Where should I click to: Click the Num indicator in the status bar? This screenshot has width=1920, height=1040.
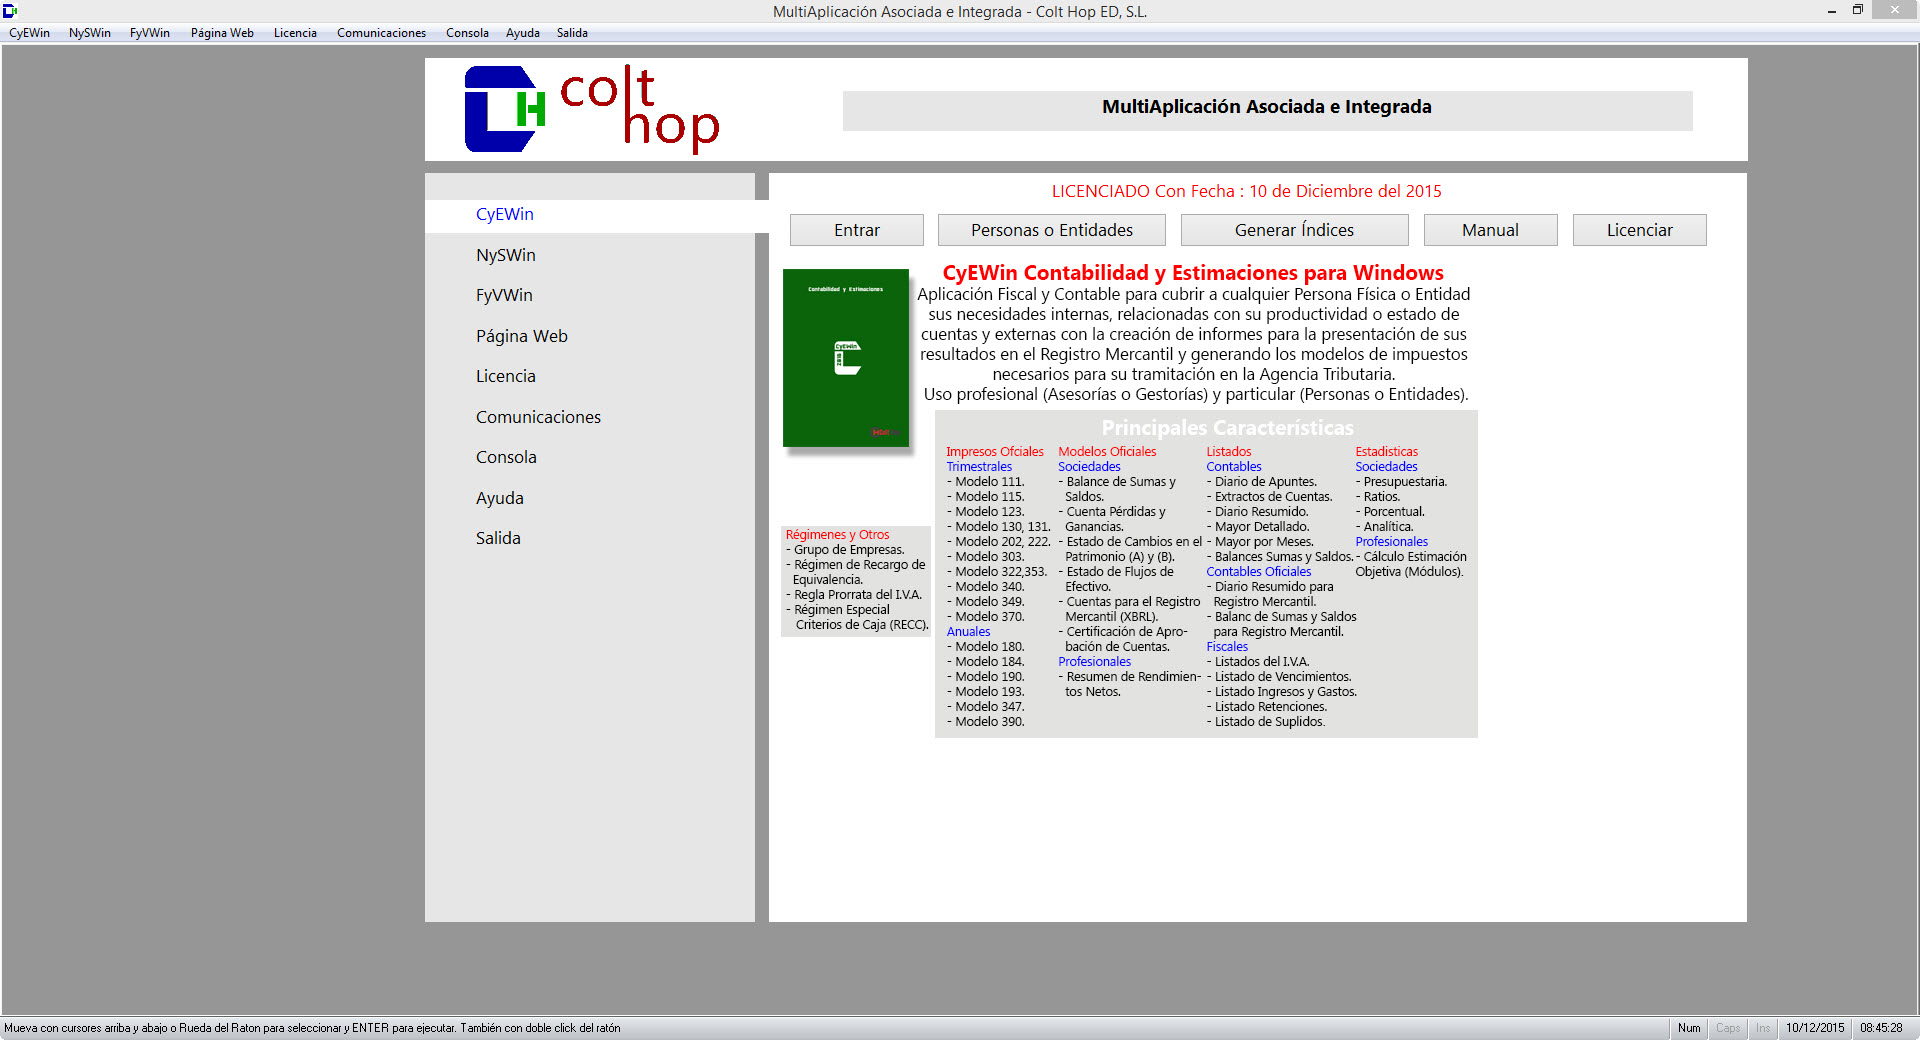click(x=1689, y=1028)
